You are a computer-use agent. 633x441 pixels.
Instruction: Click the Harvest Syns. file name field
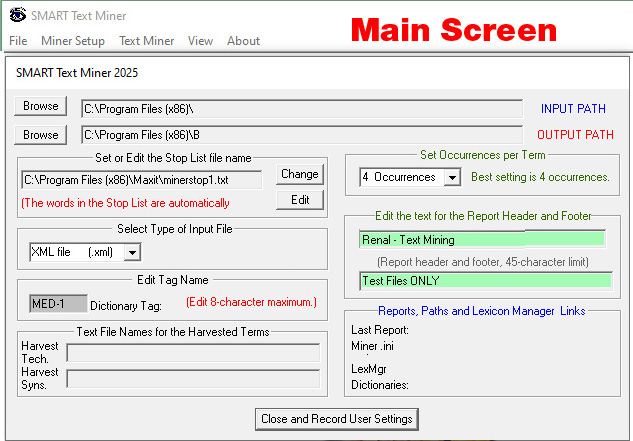(x=193, y=379)
